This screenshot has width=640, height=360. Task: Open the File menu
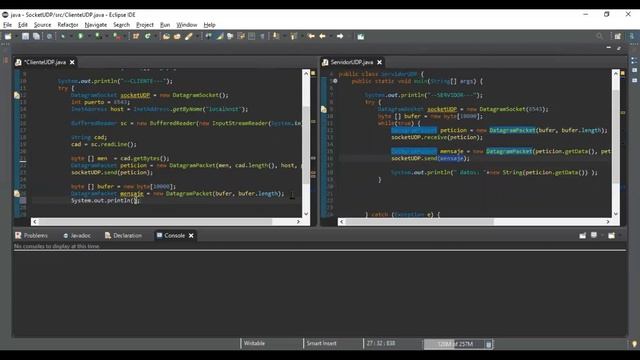[7, 25]
